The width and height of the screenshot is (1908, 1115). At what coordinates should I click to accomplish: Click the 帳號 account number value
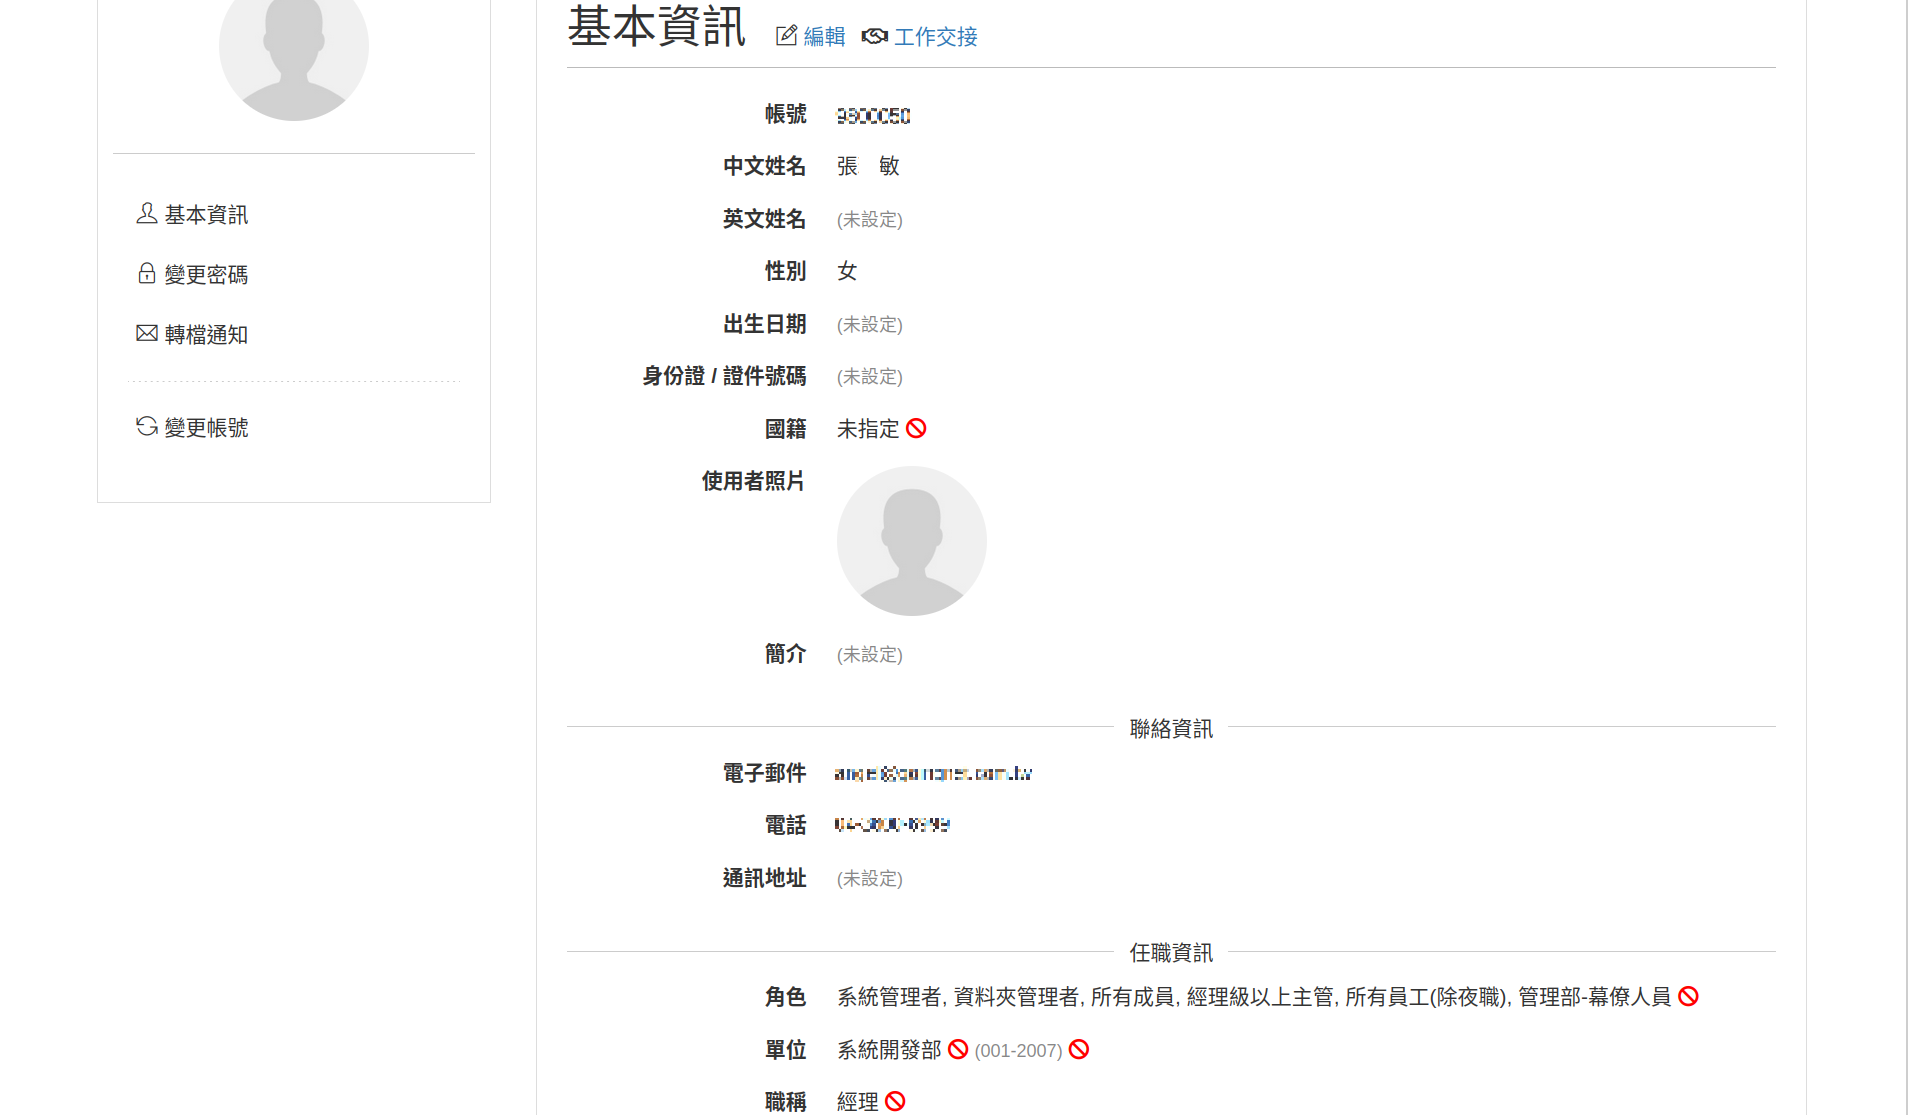click(x=873, y=116)
